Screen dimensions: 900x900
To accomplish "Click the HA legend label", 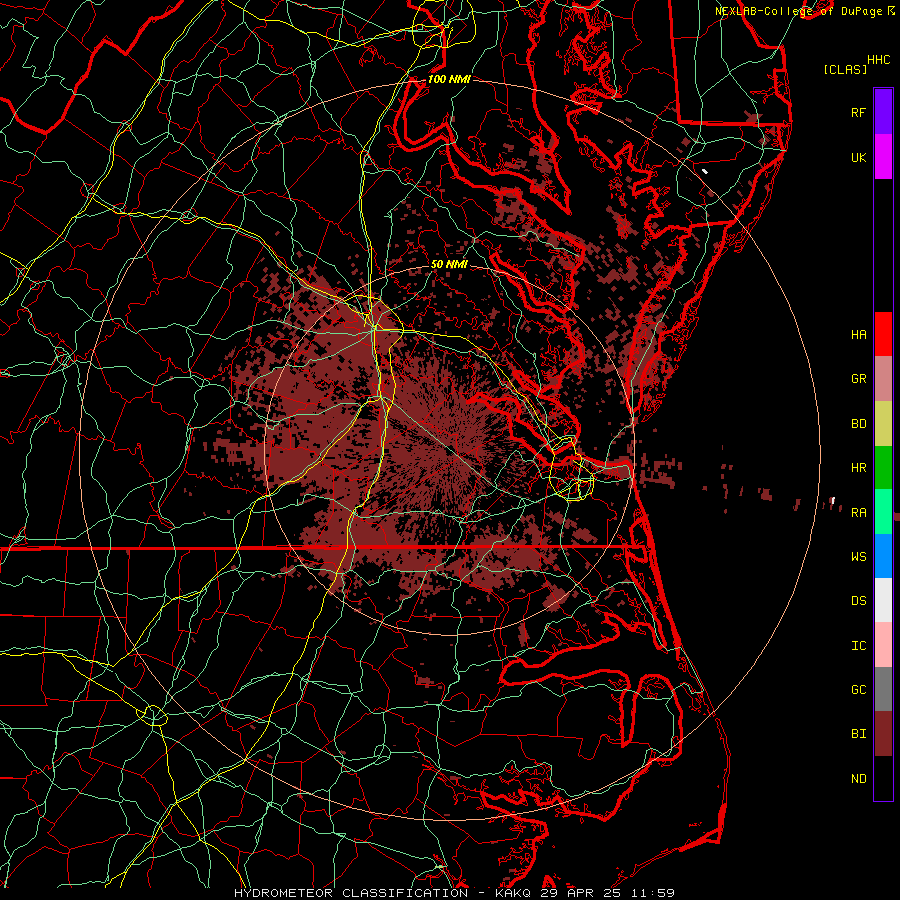I will [858, 335].
